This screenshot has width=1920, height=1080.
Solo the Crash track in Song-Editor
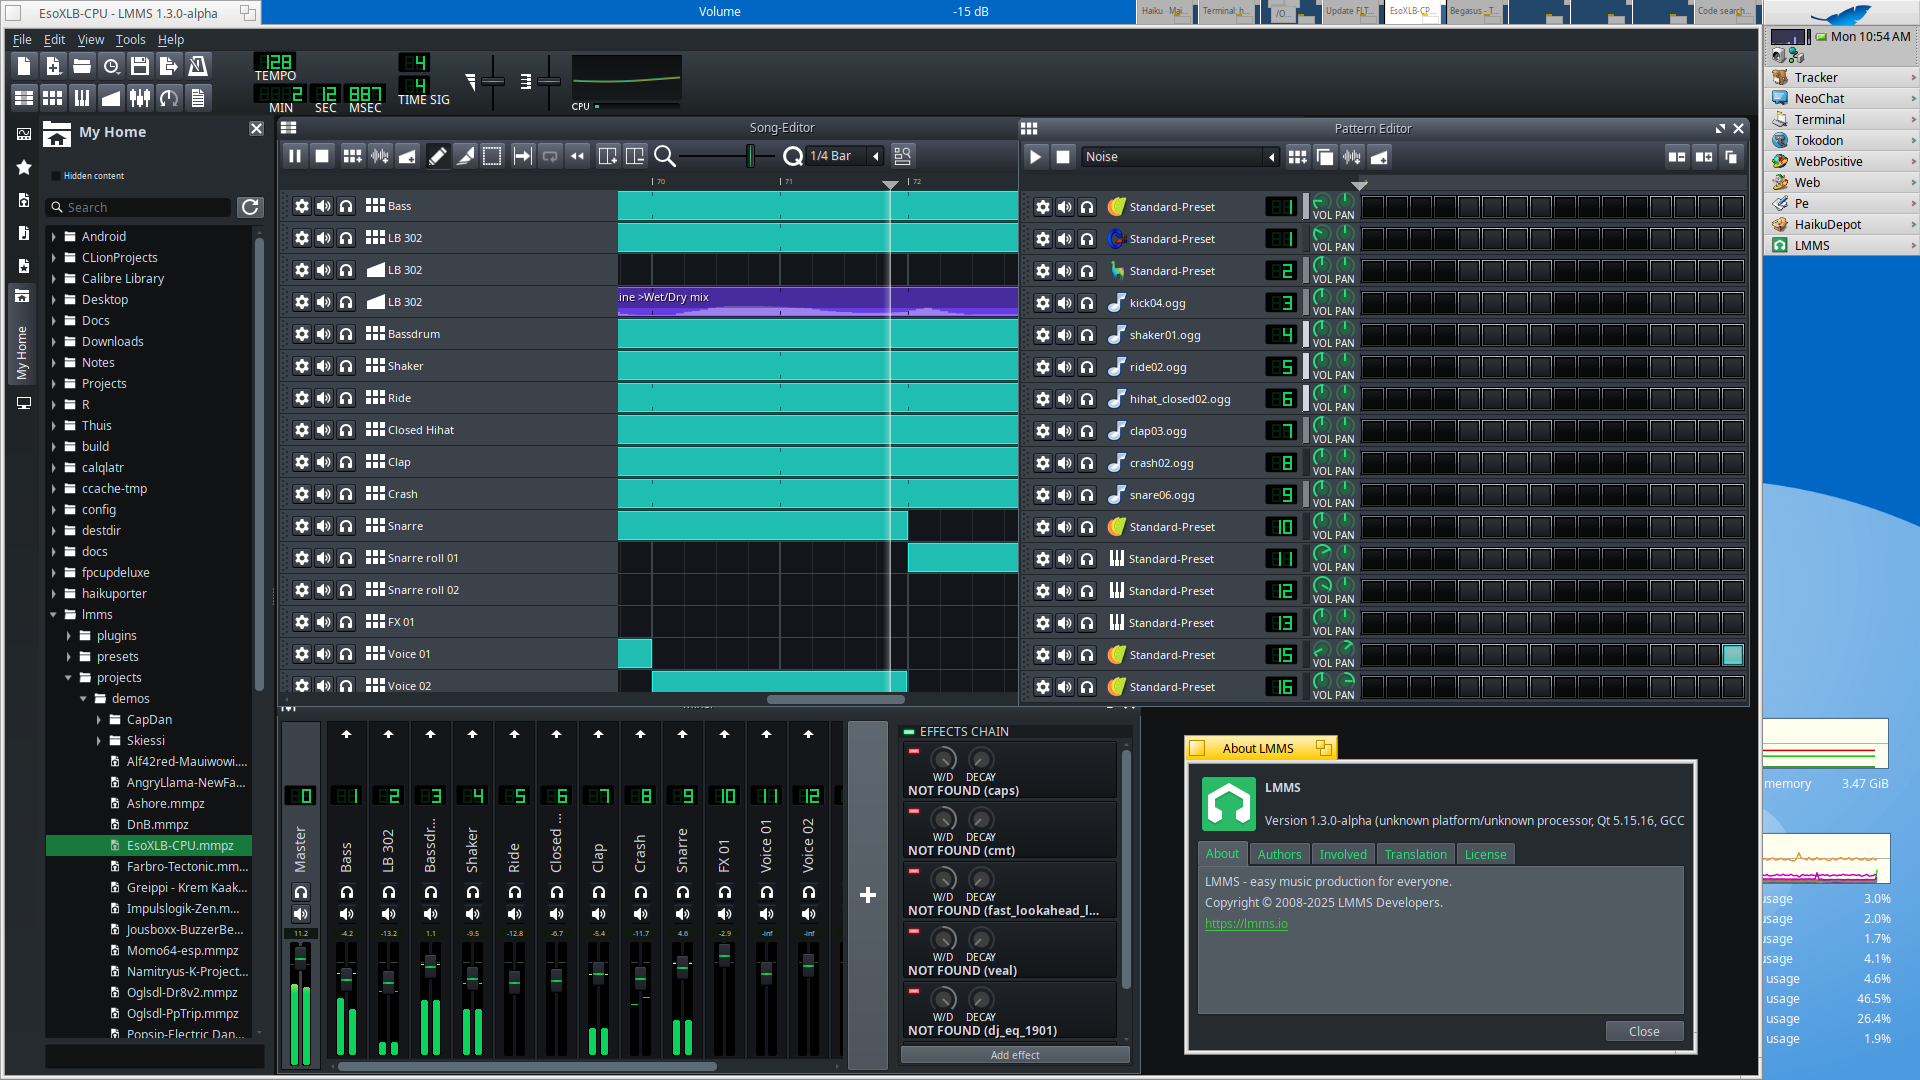pos(346,494)
